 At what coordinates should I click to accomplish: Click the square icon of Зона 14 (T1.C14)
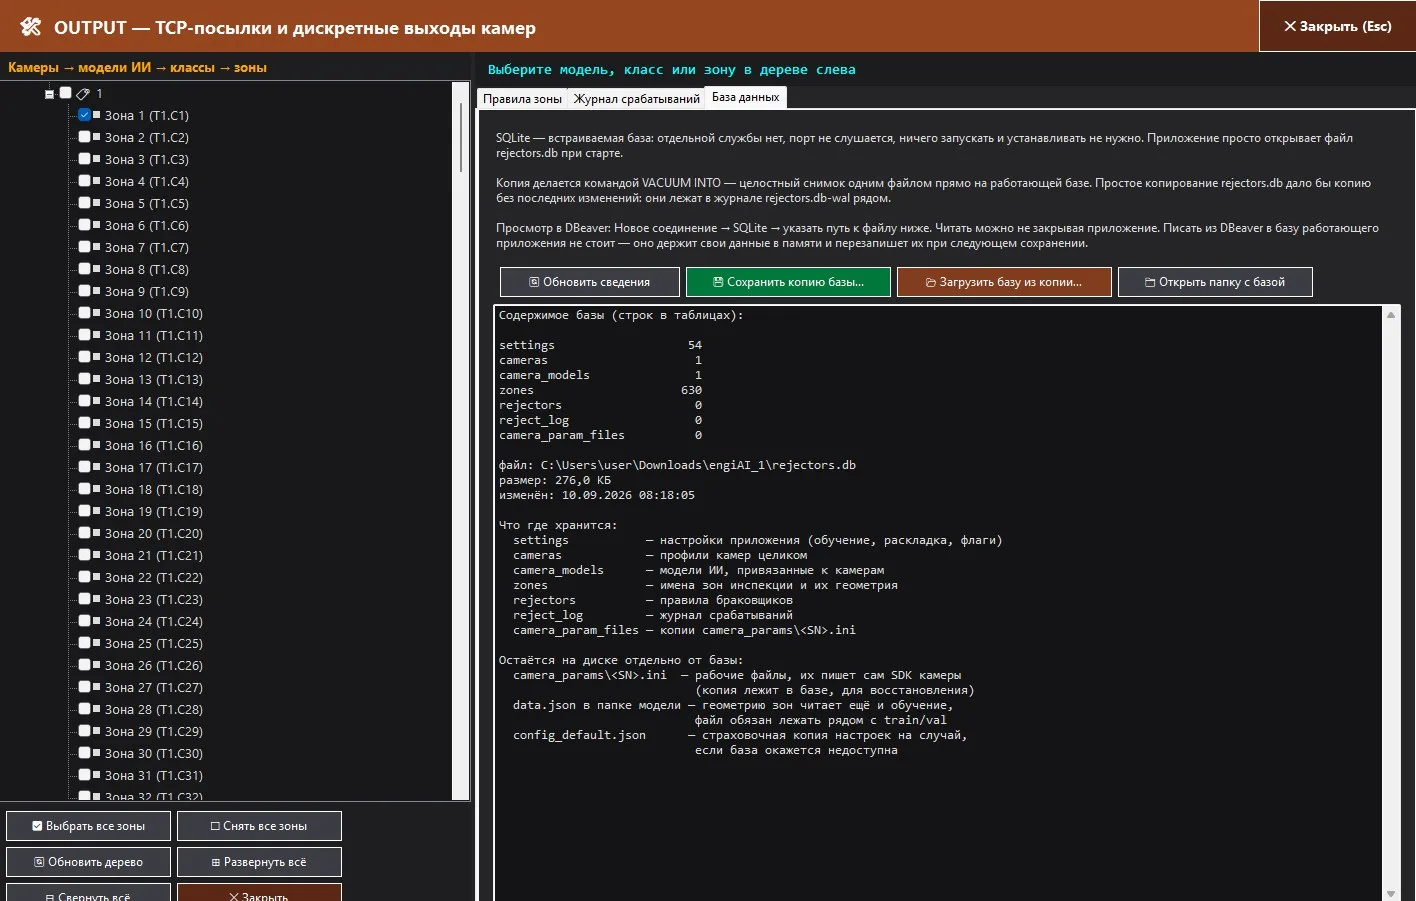point(97,401)
